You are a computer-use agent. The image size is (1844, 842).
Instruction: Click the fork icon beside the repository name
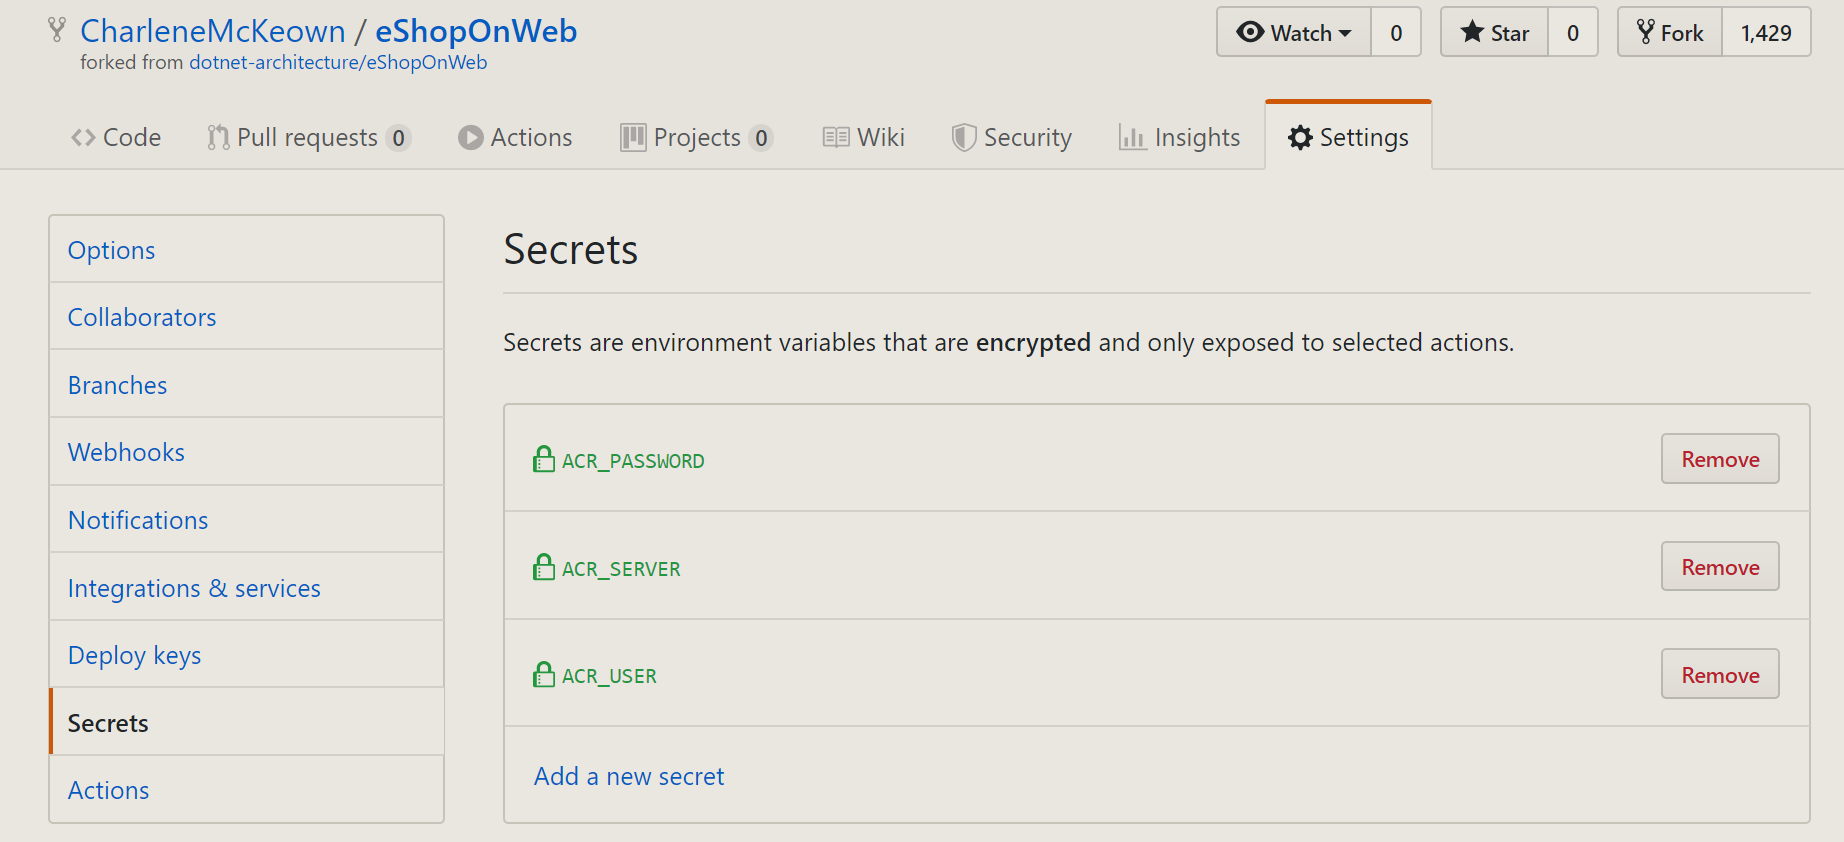[57, 30]
